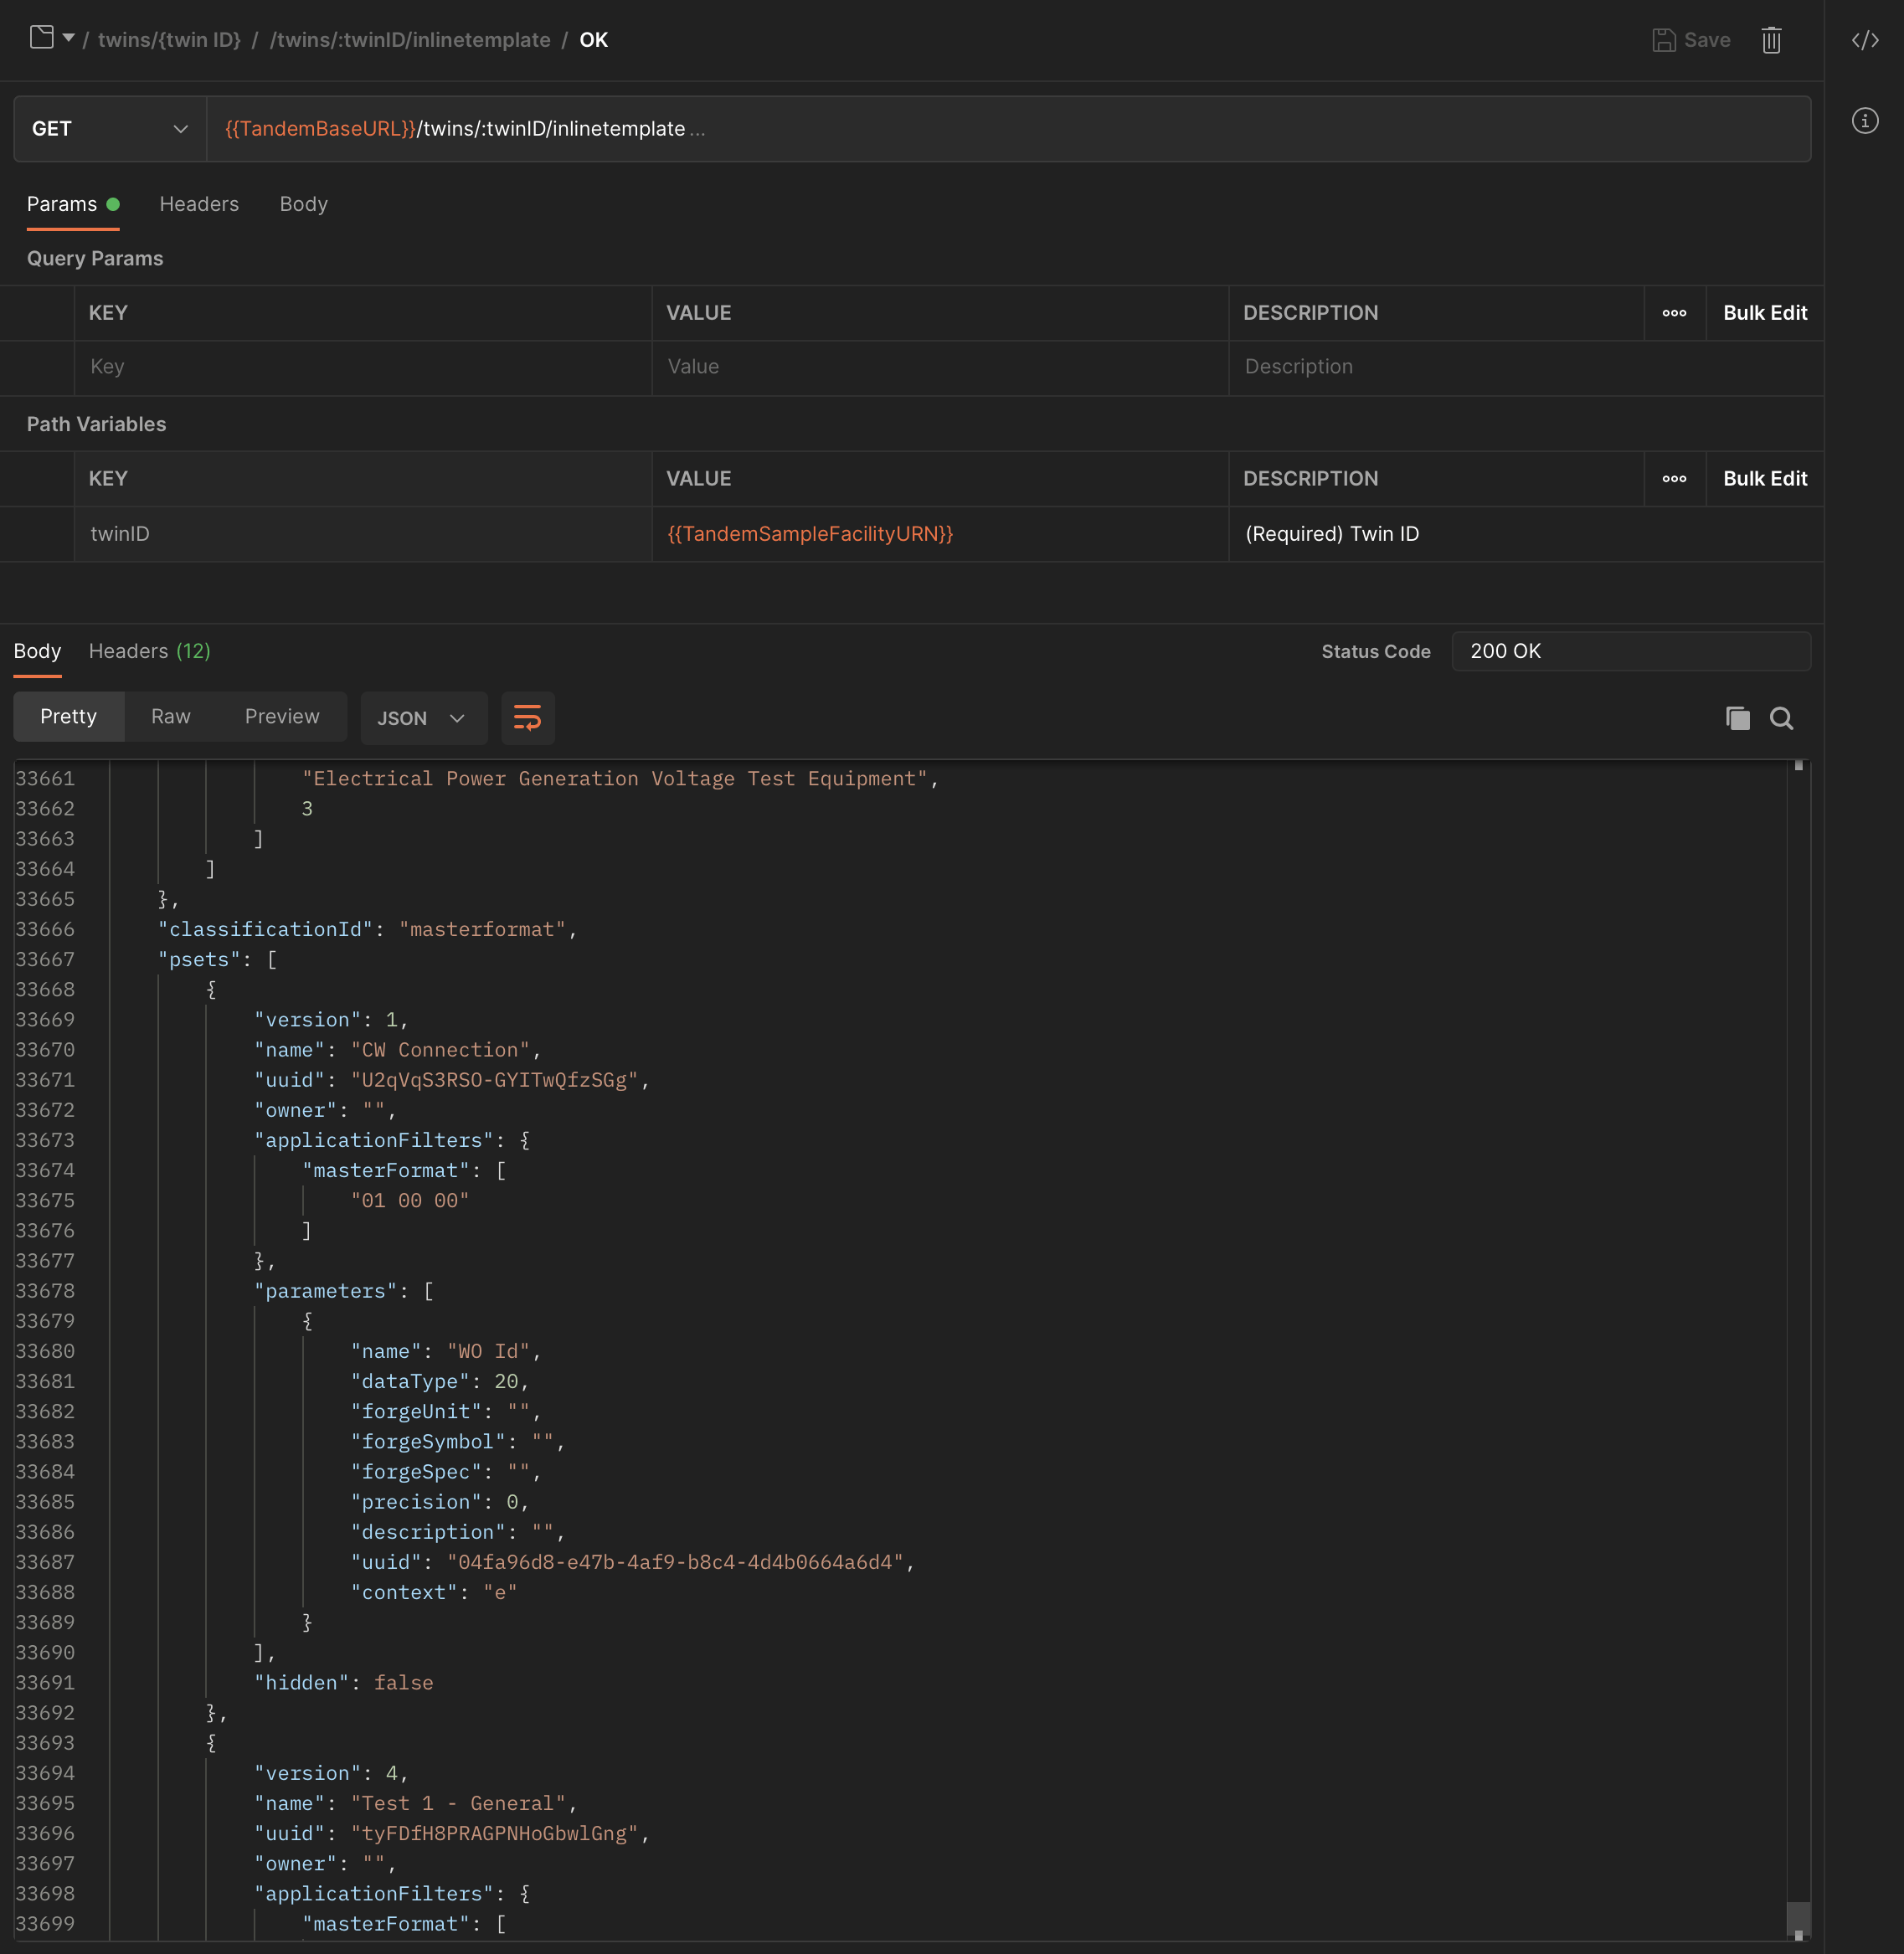This screenshot has height=1954, width=1904.
Task: Click the "classificationId" line in response
Action: (x=367, y=929)
